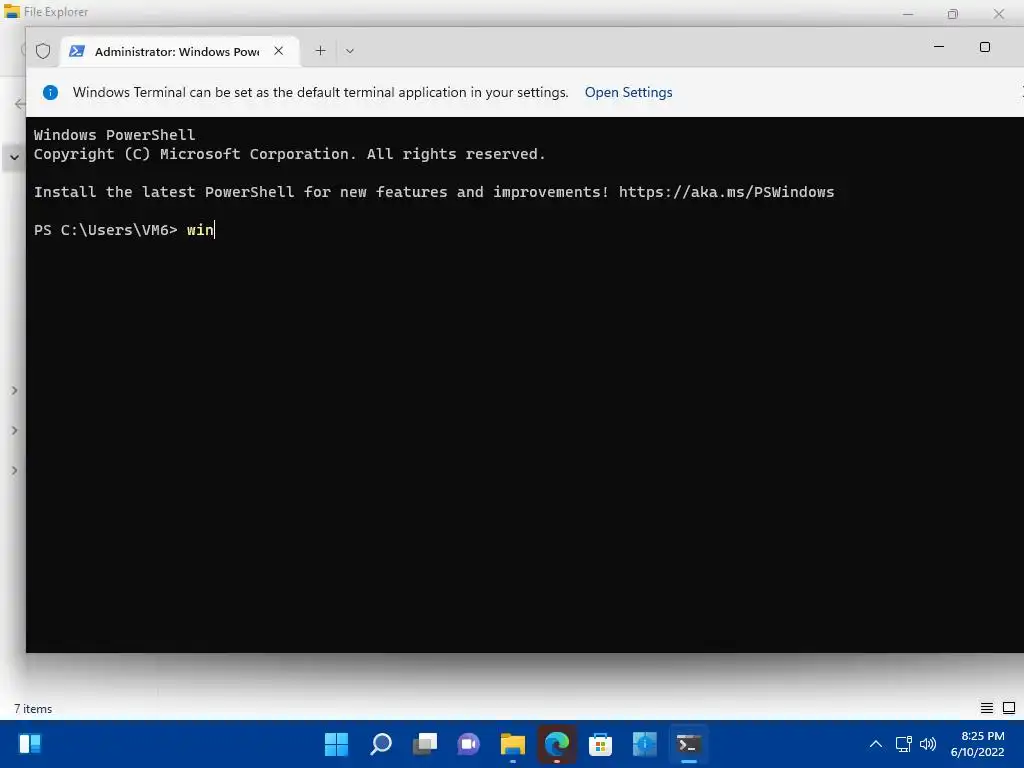Open a new terminal tab
The height and width of the screenshot is (768, 1024).
tap(320, 51)
